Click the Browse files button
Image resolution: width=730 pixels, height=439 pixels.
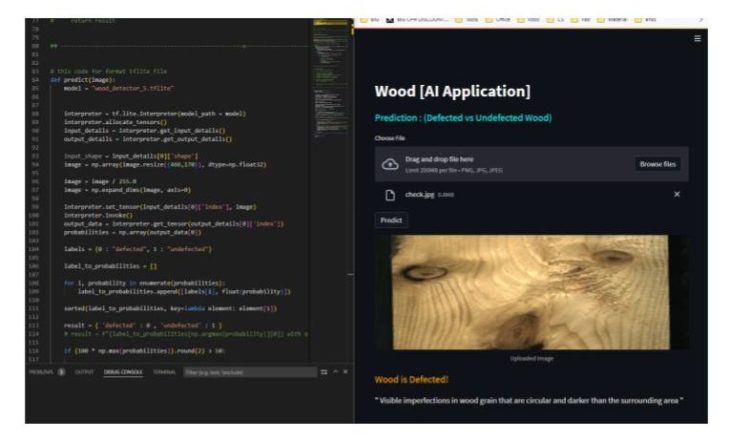(657, 164)
